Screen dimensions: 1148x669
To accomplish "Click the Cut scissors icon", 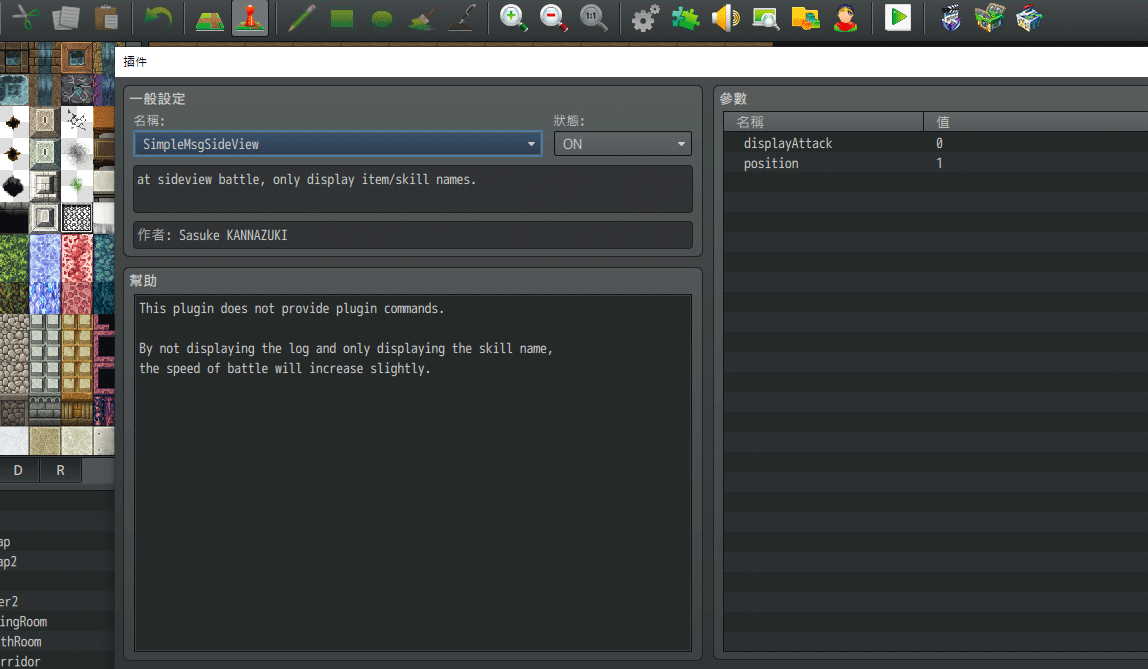I will click(26, 18).
